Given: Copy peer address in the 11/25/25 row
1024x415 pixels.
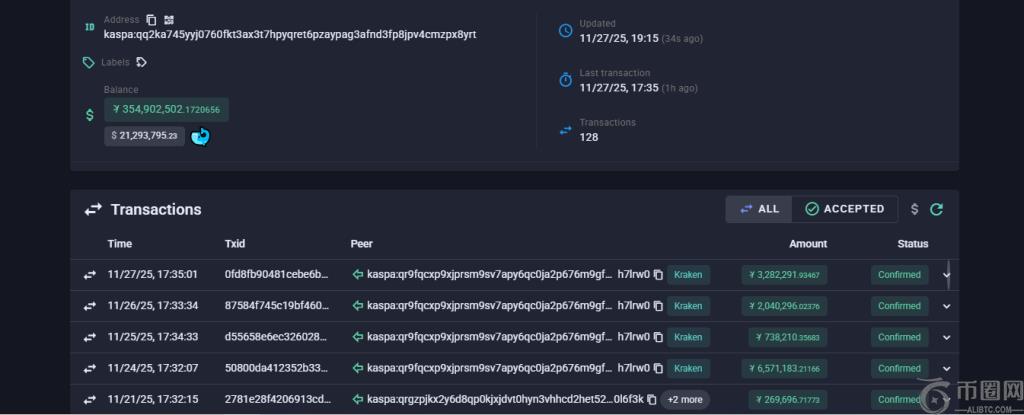Looking at the screenshot, I should click(x=658, y=338).
